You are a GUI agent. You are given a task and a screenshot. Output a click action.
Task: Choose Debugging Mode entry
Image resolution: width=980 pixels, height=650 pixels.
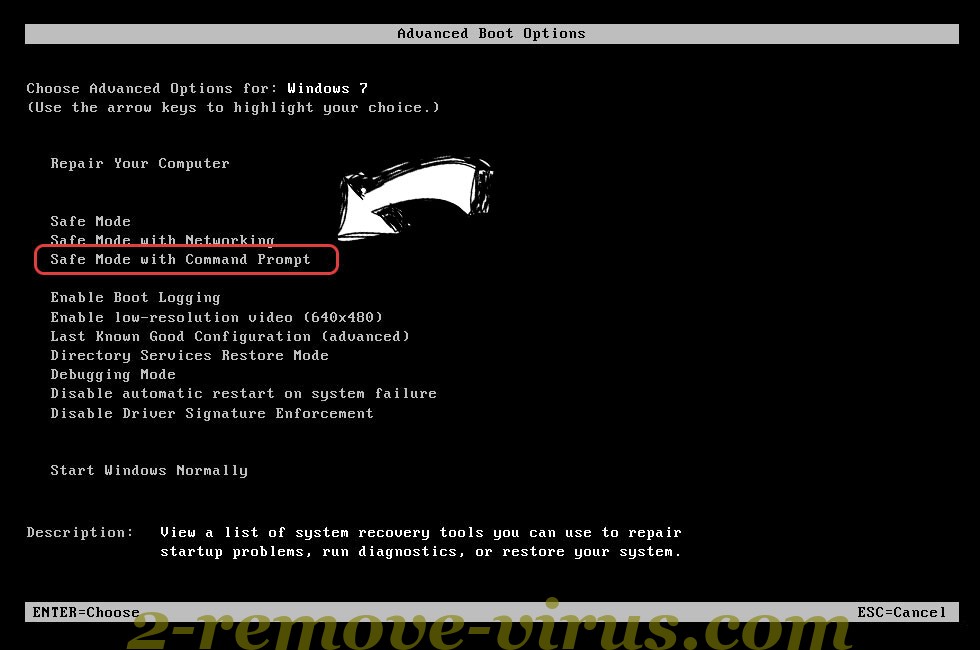tap(113, 375)
